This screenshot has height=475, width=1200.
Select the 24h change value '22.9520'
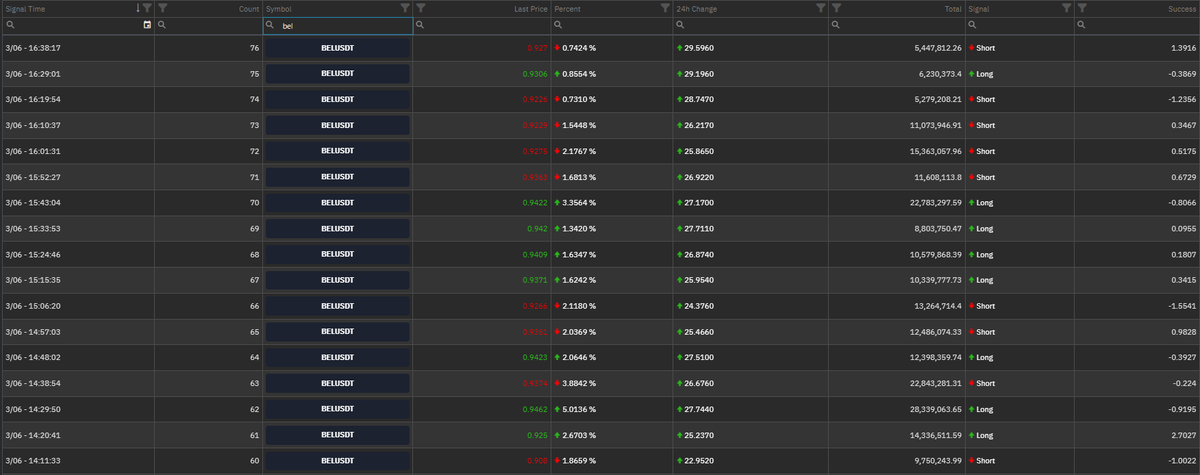pyautogui.click(x=699, y=460)
